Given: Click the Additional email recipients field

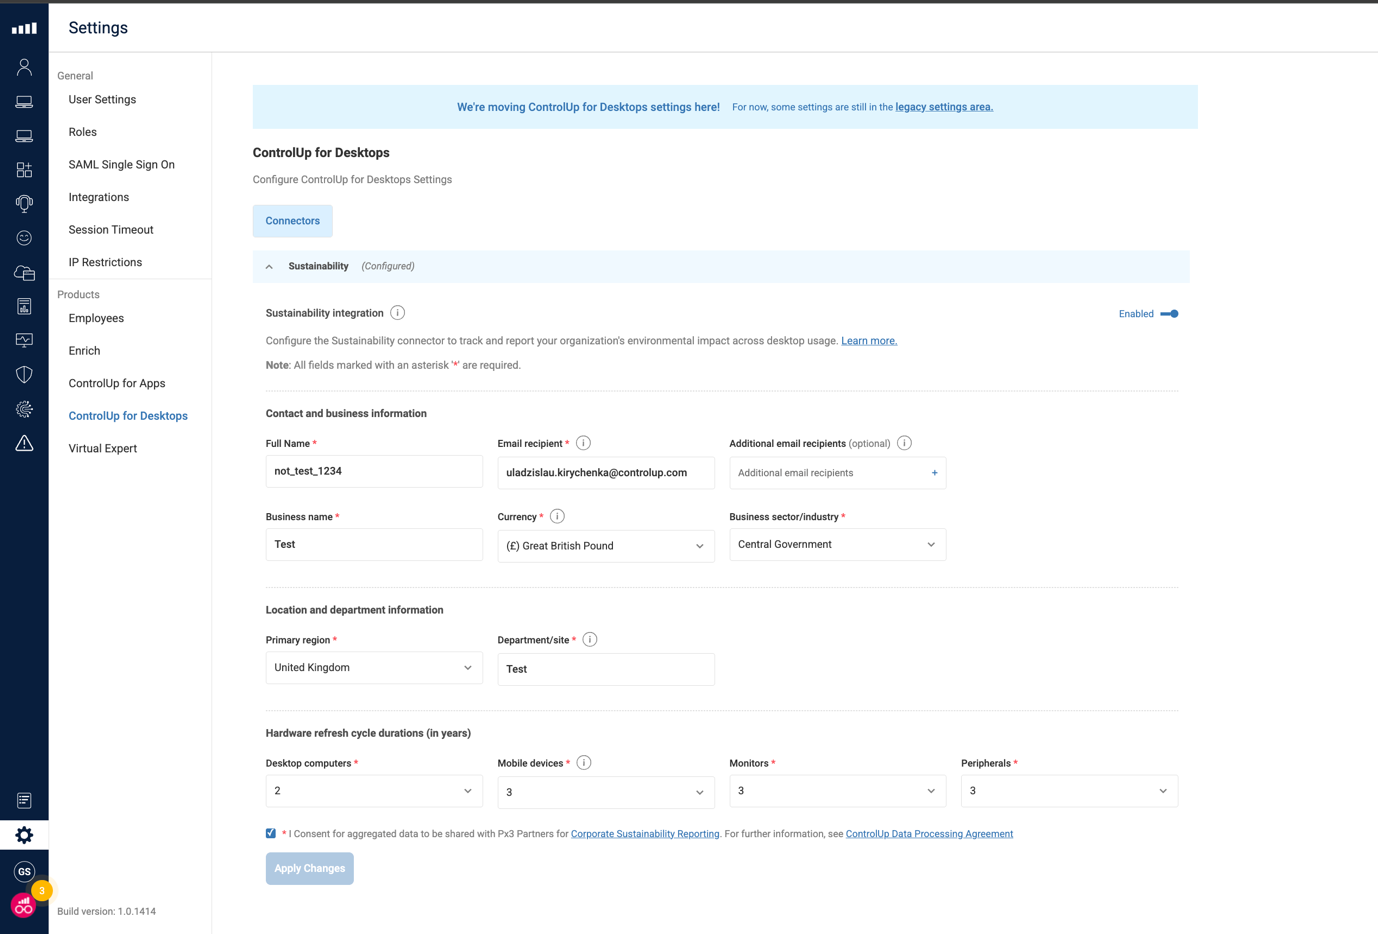Looking at the screenshot, I should click(x=838, y=473).
